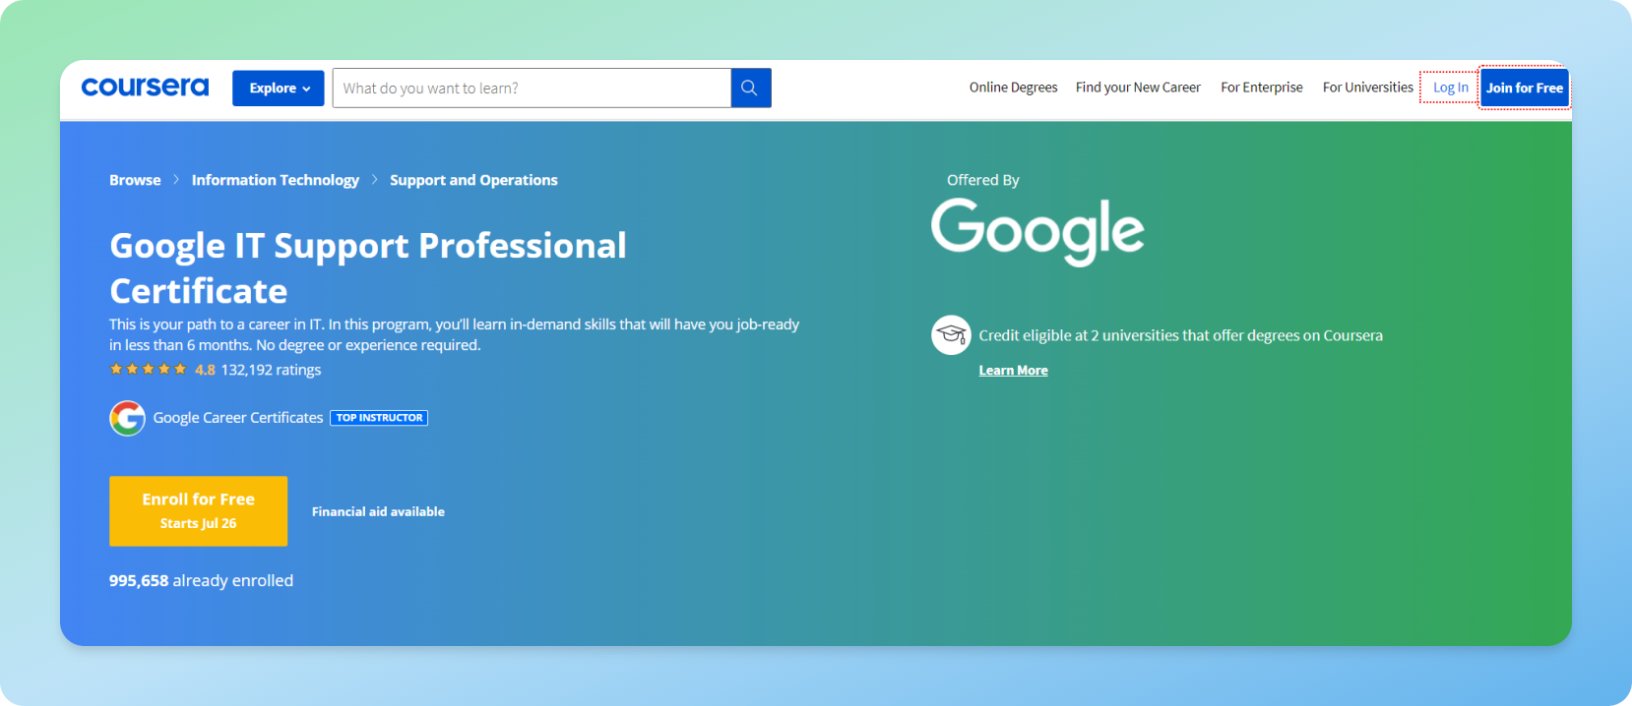1632x706 pixels.
Task: Navigate to Browse breadcrumb
Action: tap(135, 180)
